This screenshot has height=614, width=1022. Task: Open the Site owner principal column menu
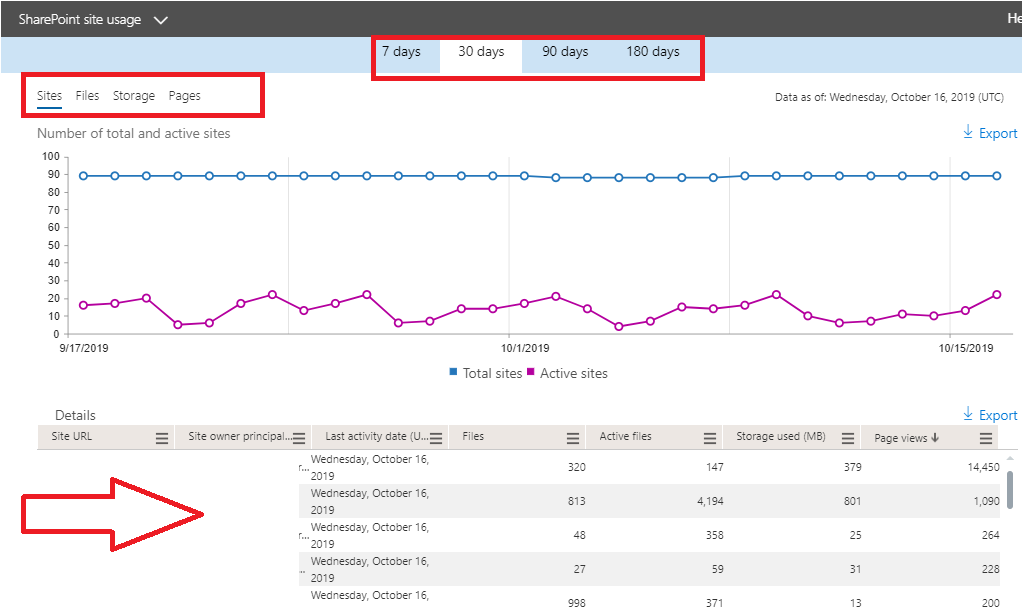300,437
